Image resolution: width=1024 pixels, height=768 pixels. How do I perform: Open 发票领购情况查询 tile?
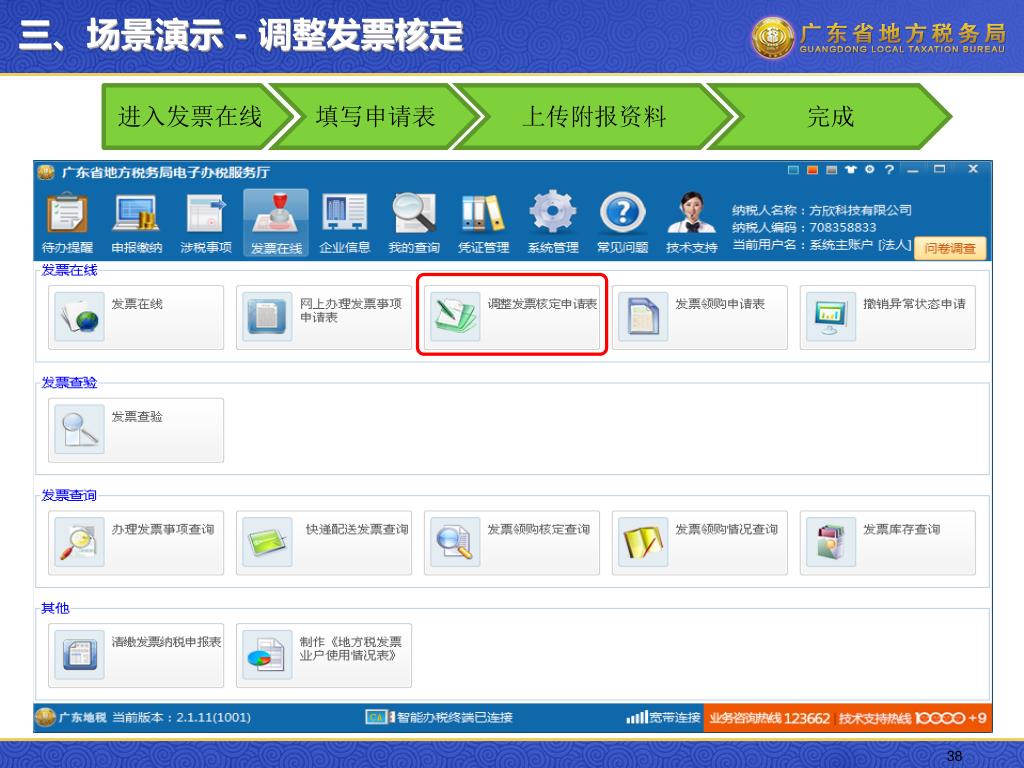(x=700, y=543)
